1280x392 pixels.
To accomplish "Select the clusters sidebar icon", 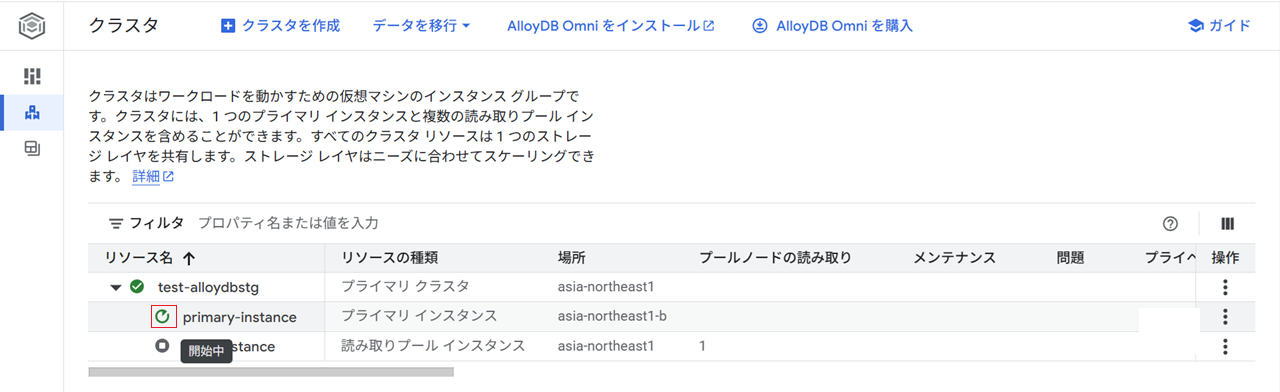I will 32,112.
